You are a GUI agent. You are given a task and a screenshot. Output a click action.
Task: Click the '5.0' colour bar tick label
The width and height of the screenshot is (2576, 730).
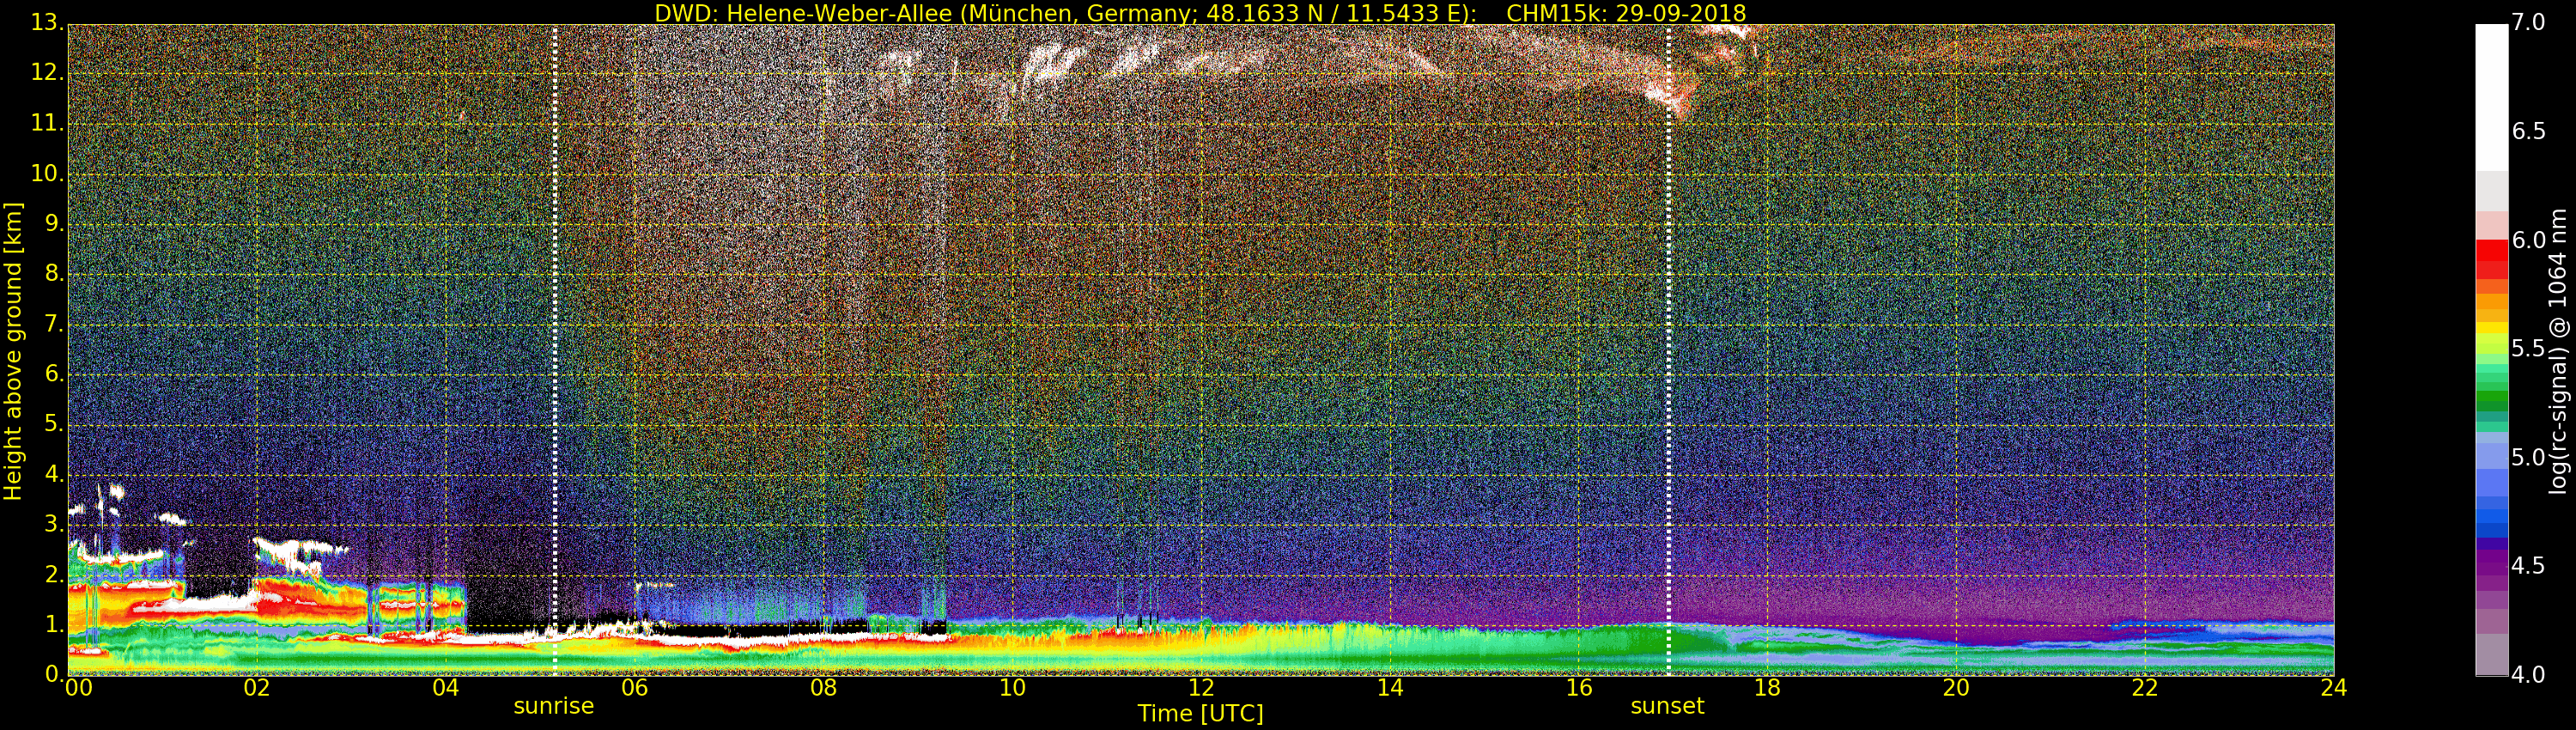2529,458
